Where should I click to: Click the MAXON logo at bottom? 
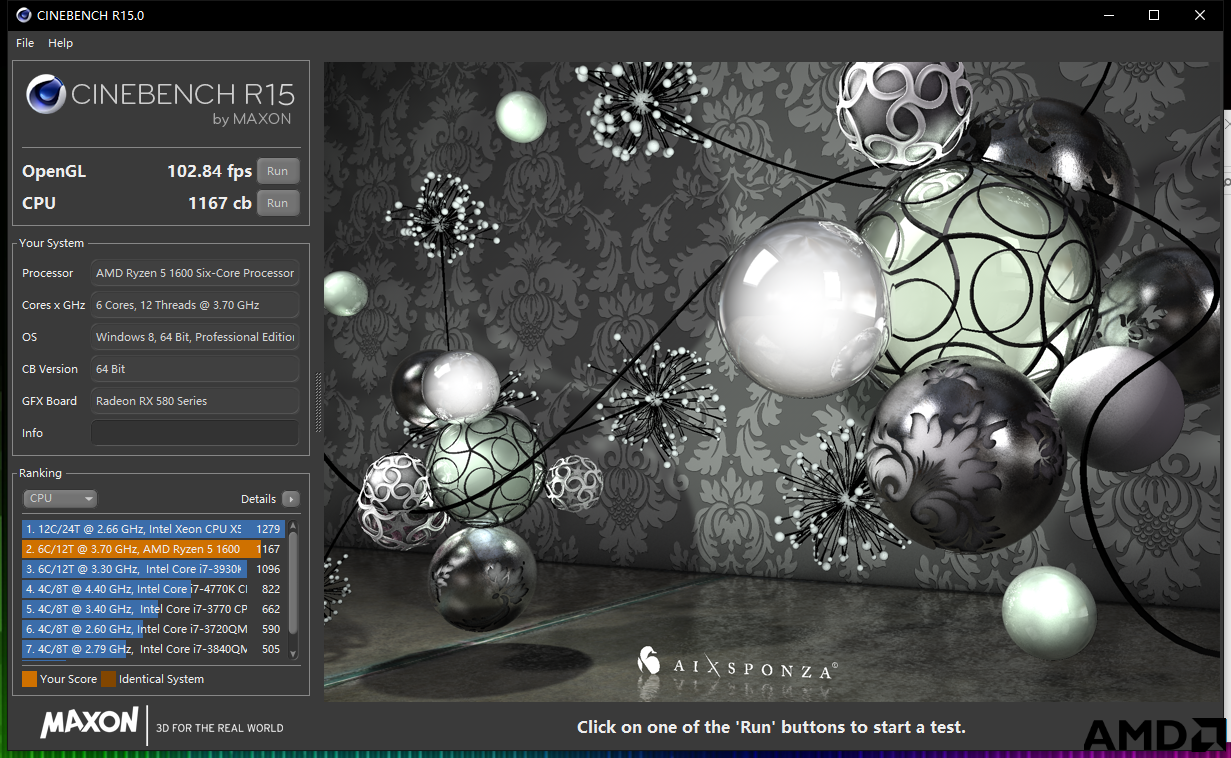click(x=89, y=723)
